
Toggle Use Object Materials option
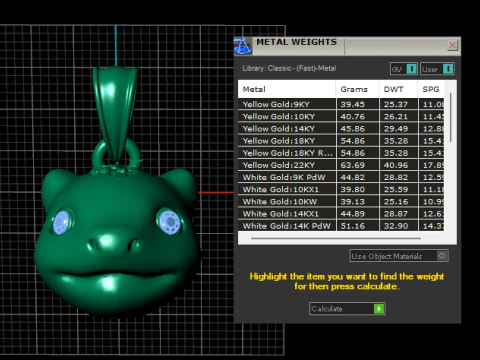(399, 256)
